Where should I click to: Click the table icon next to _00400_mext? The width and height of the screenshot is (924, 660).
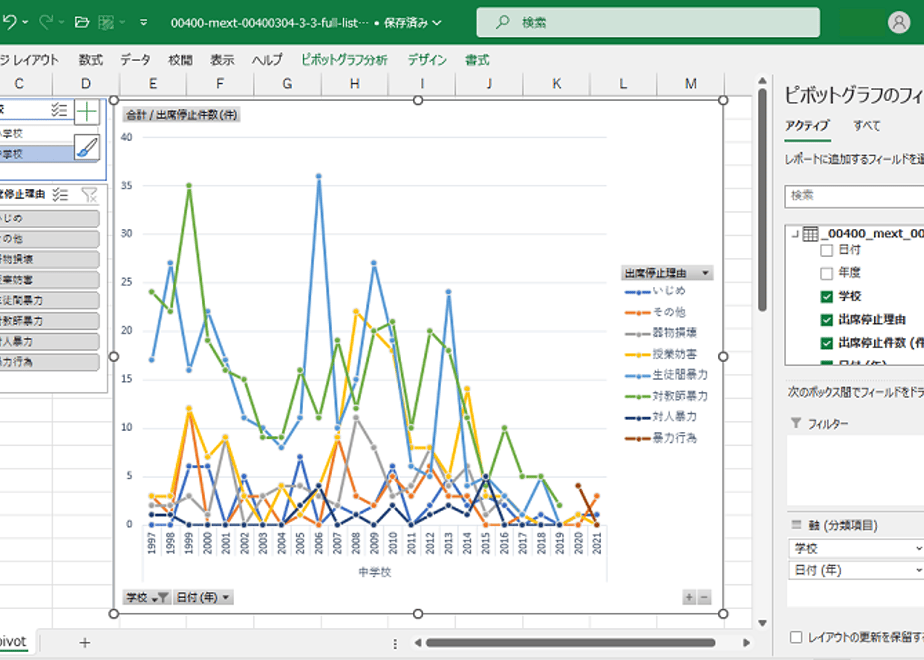810,234
